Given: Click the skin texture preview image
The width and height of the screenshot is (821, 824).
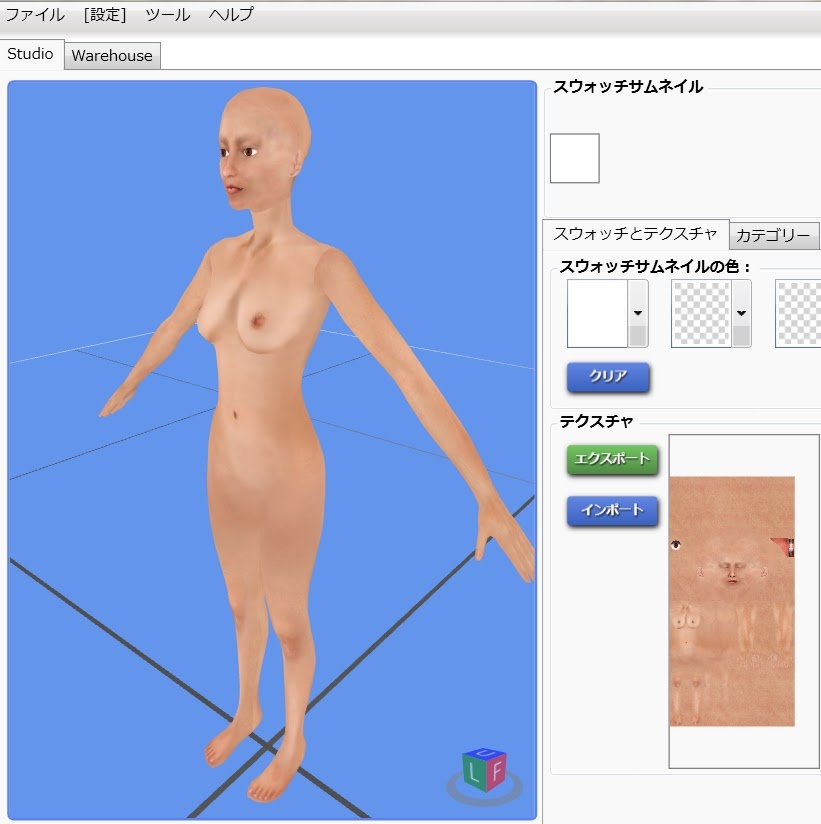Looking at the screenshot, I should (732, 600).
